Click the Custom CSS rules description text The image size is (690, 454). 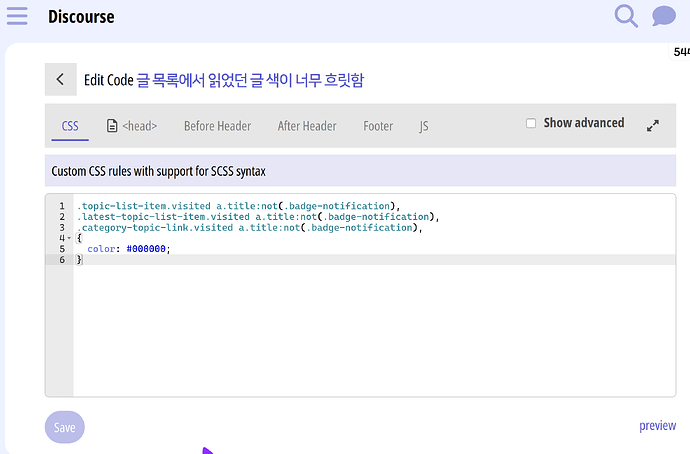[158, 171]
